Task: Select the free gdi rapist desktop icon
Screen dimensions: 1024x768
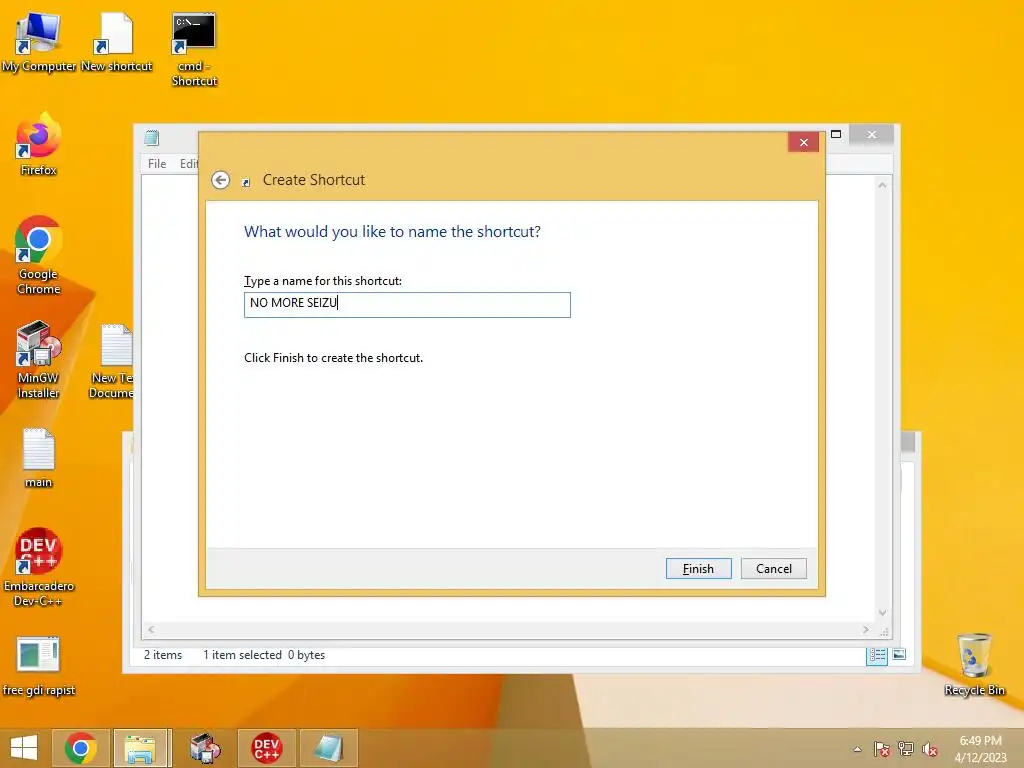Action: coord(39,666)
